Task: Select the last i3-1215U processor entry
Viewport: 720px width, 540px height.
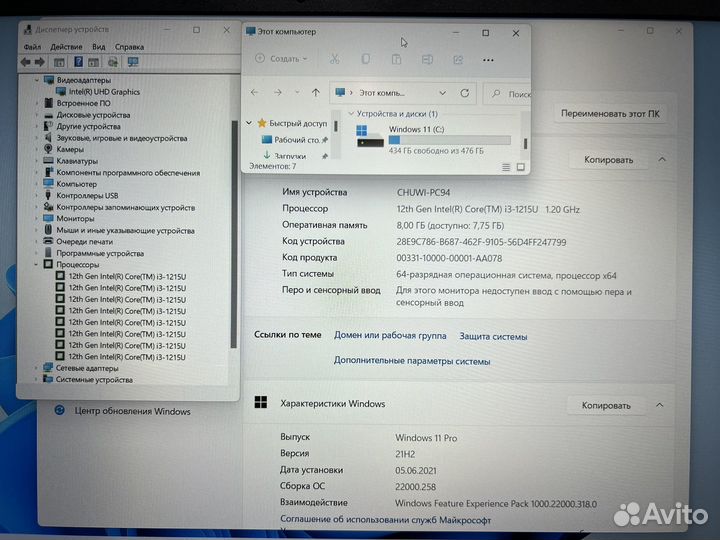Action: point(127,357)
